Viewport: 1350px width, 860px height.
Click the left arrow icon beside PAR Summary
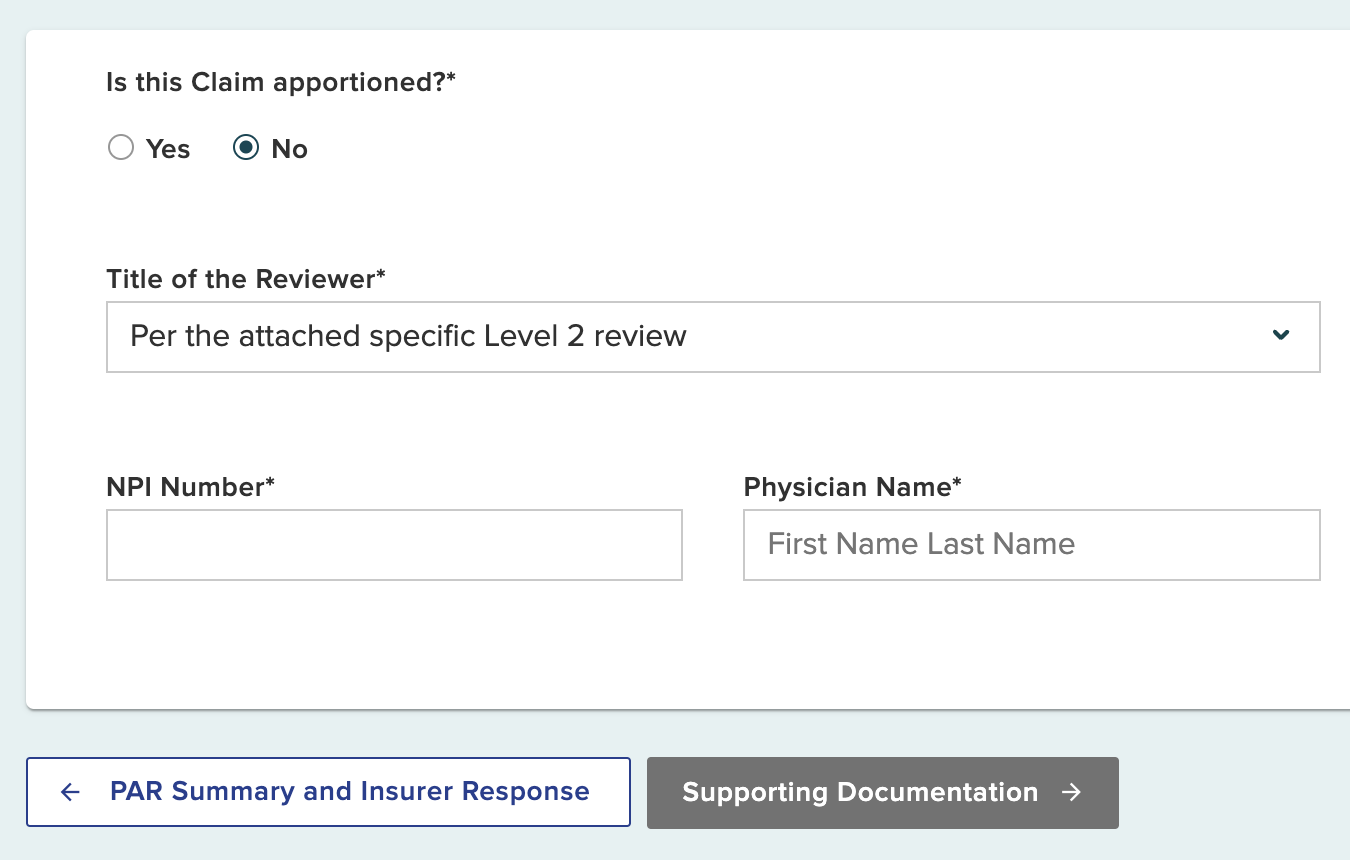click(69, 792)
